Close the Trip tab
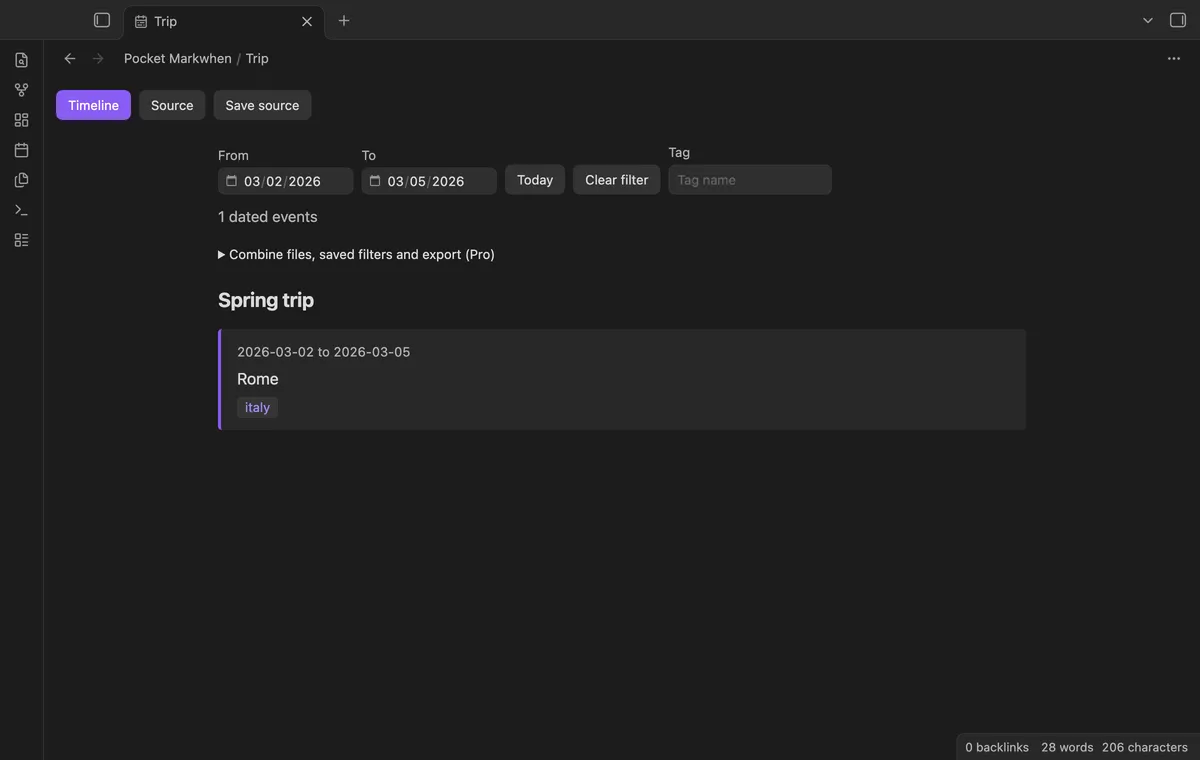This screenshot has height=760, width=1200. coord(307,21)
